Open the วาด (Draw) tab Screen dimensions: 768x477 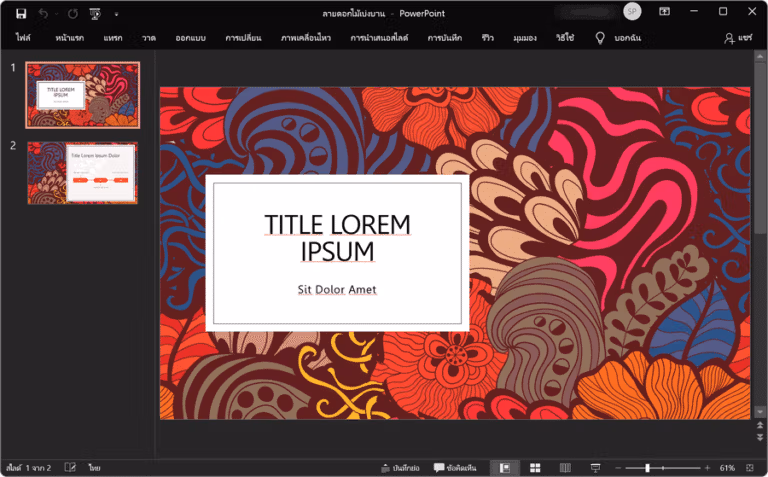tap(148, 38)
